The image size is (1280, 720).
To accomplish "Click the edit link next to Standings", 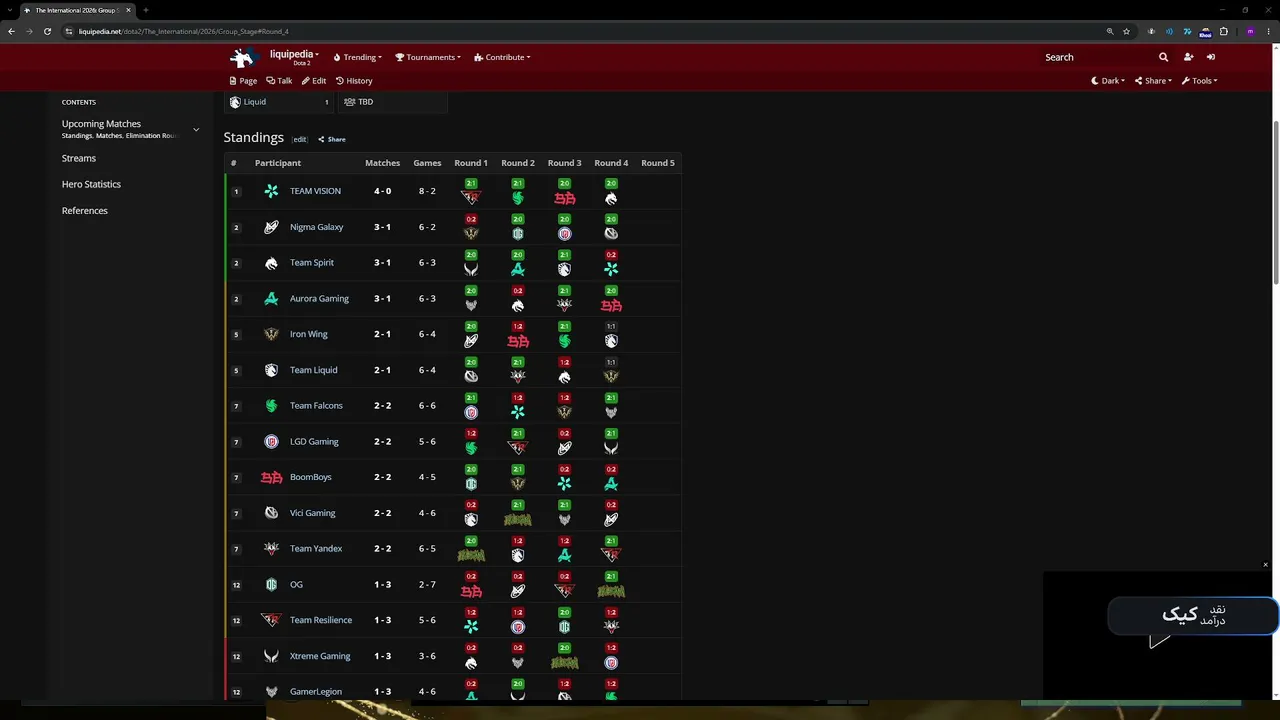I will (300, 139).
